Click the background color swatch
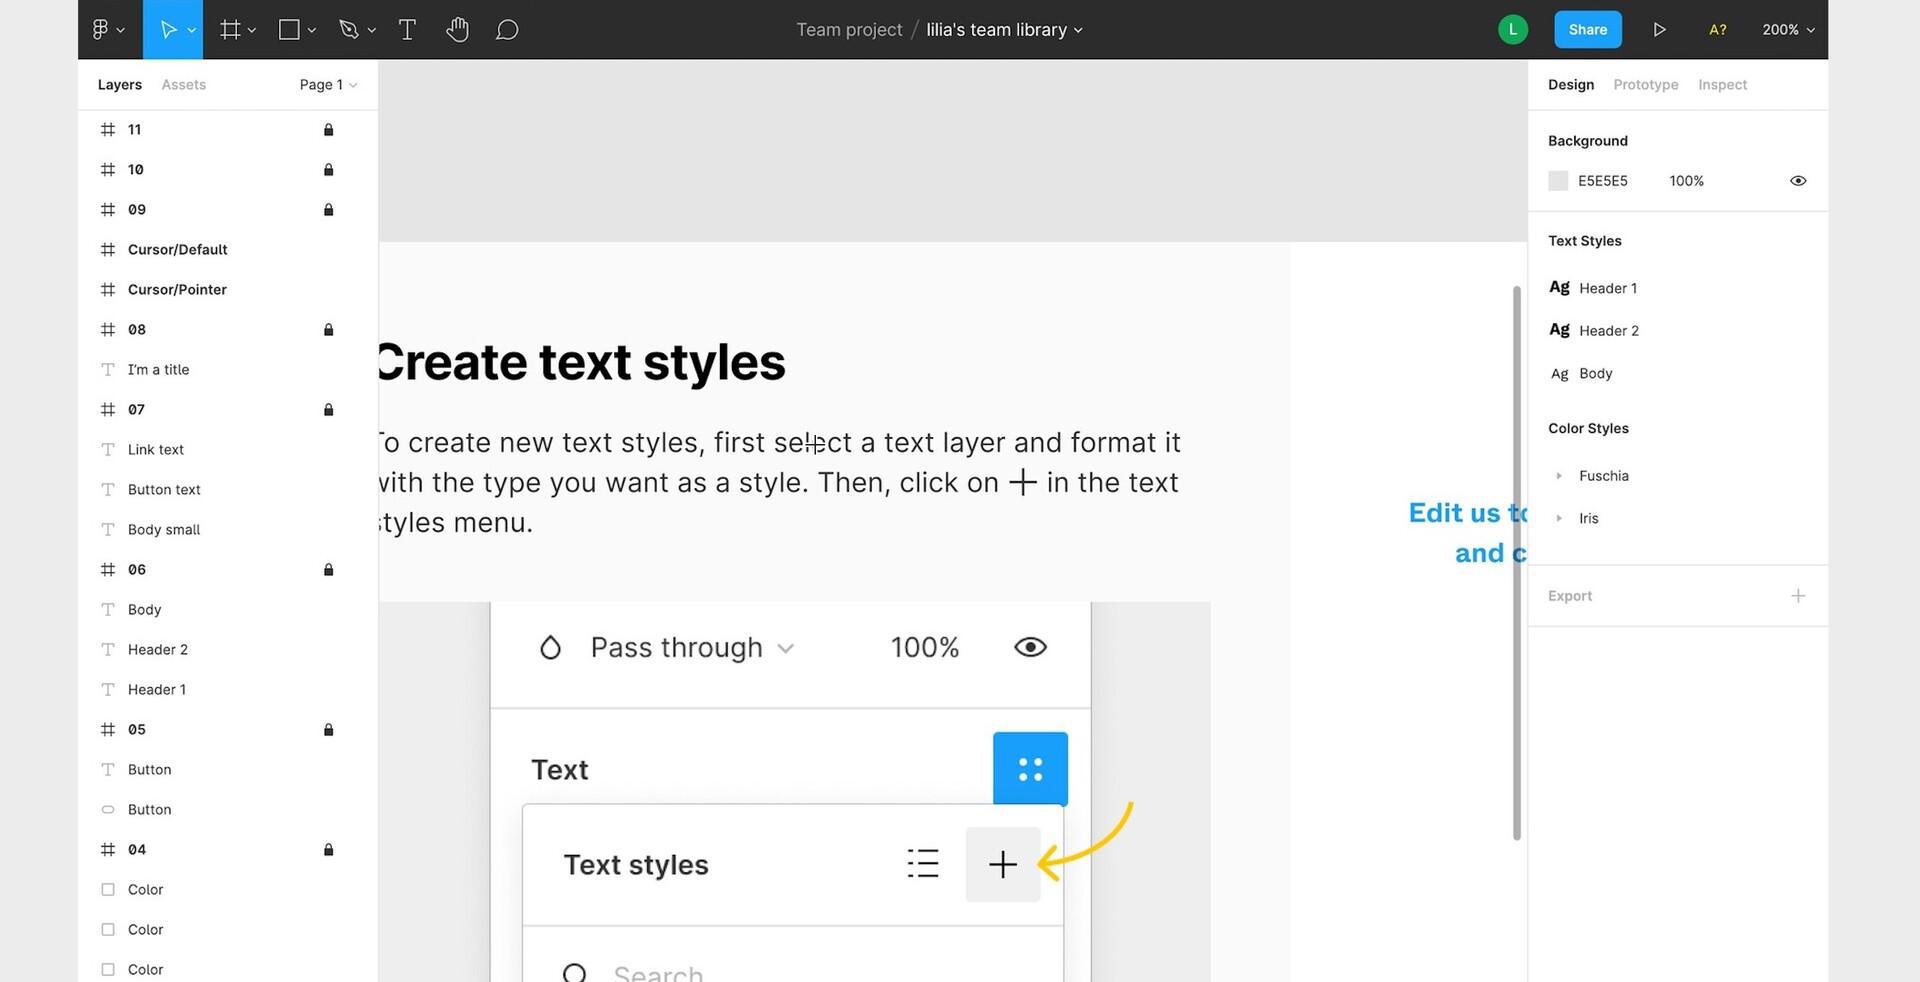This screenshot has width=1920, height=982. click(1558, 181)
